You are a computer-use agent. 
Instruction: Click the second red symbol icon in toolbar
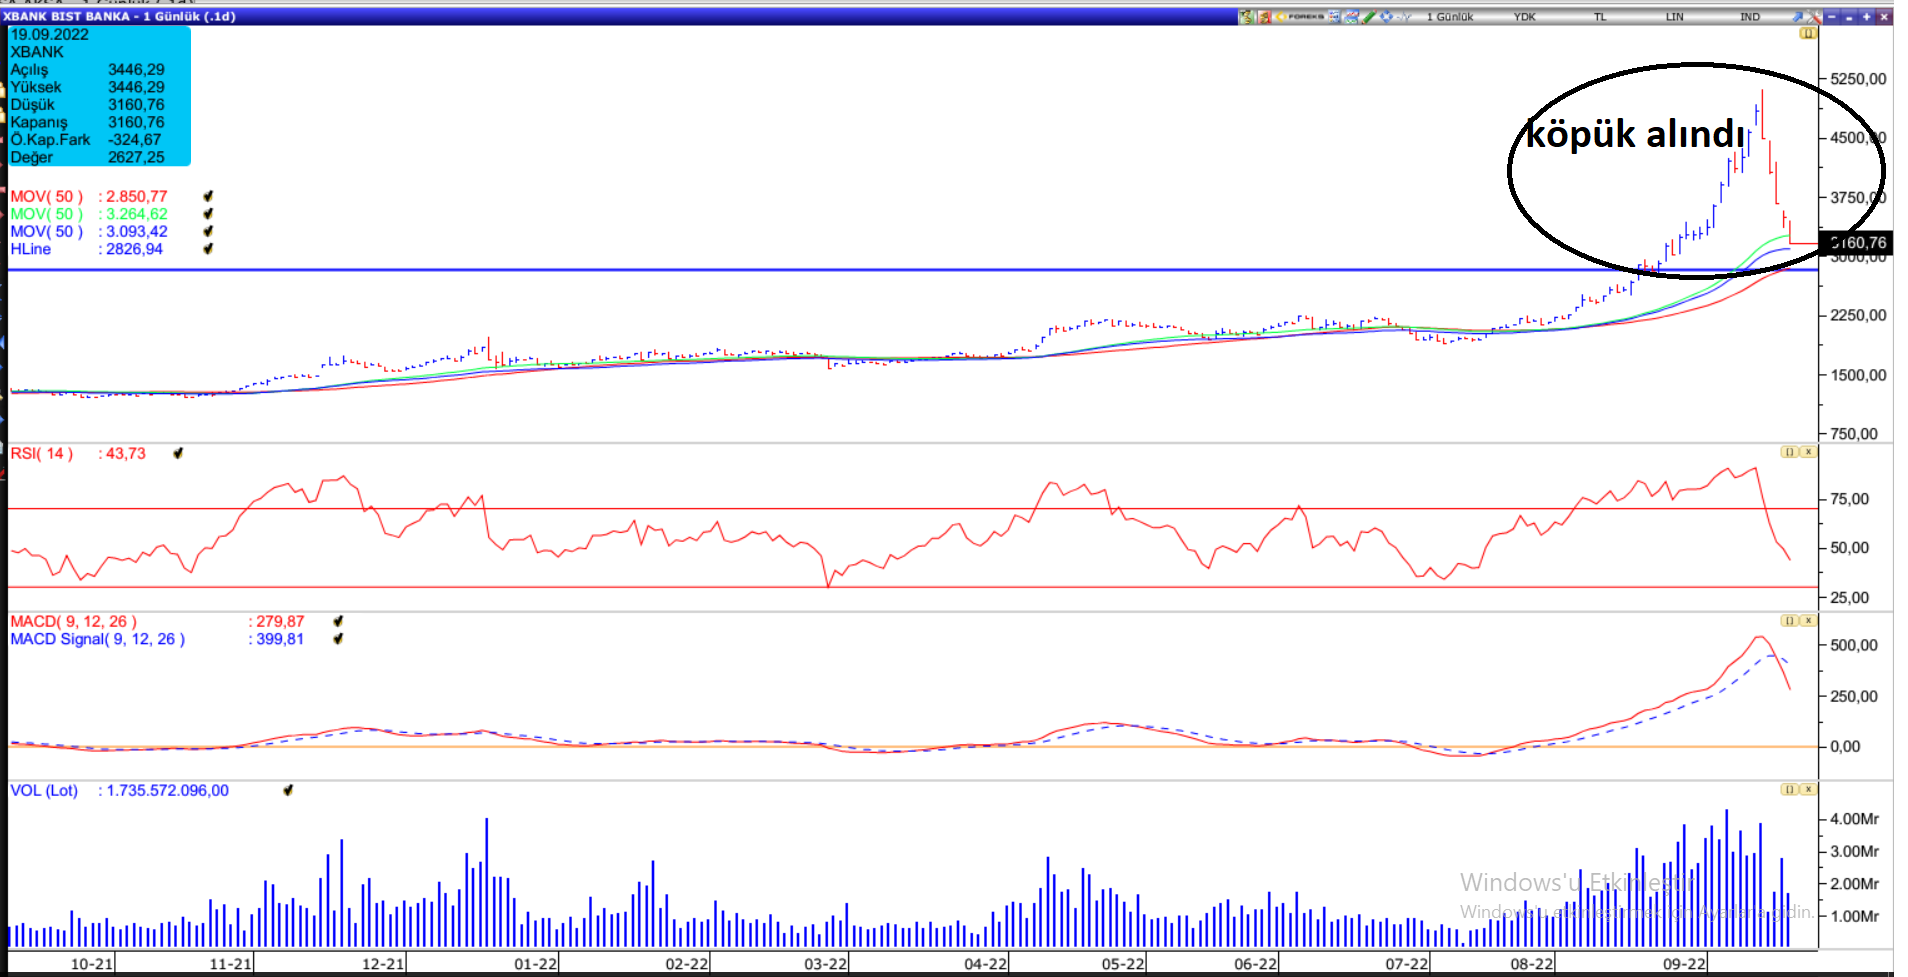pos(1265,17)
